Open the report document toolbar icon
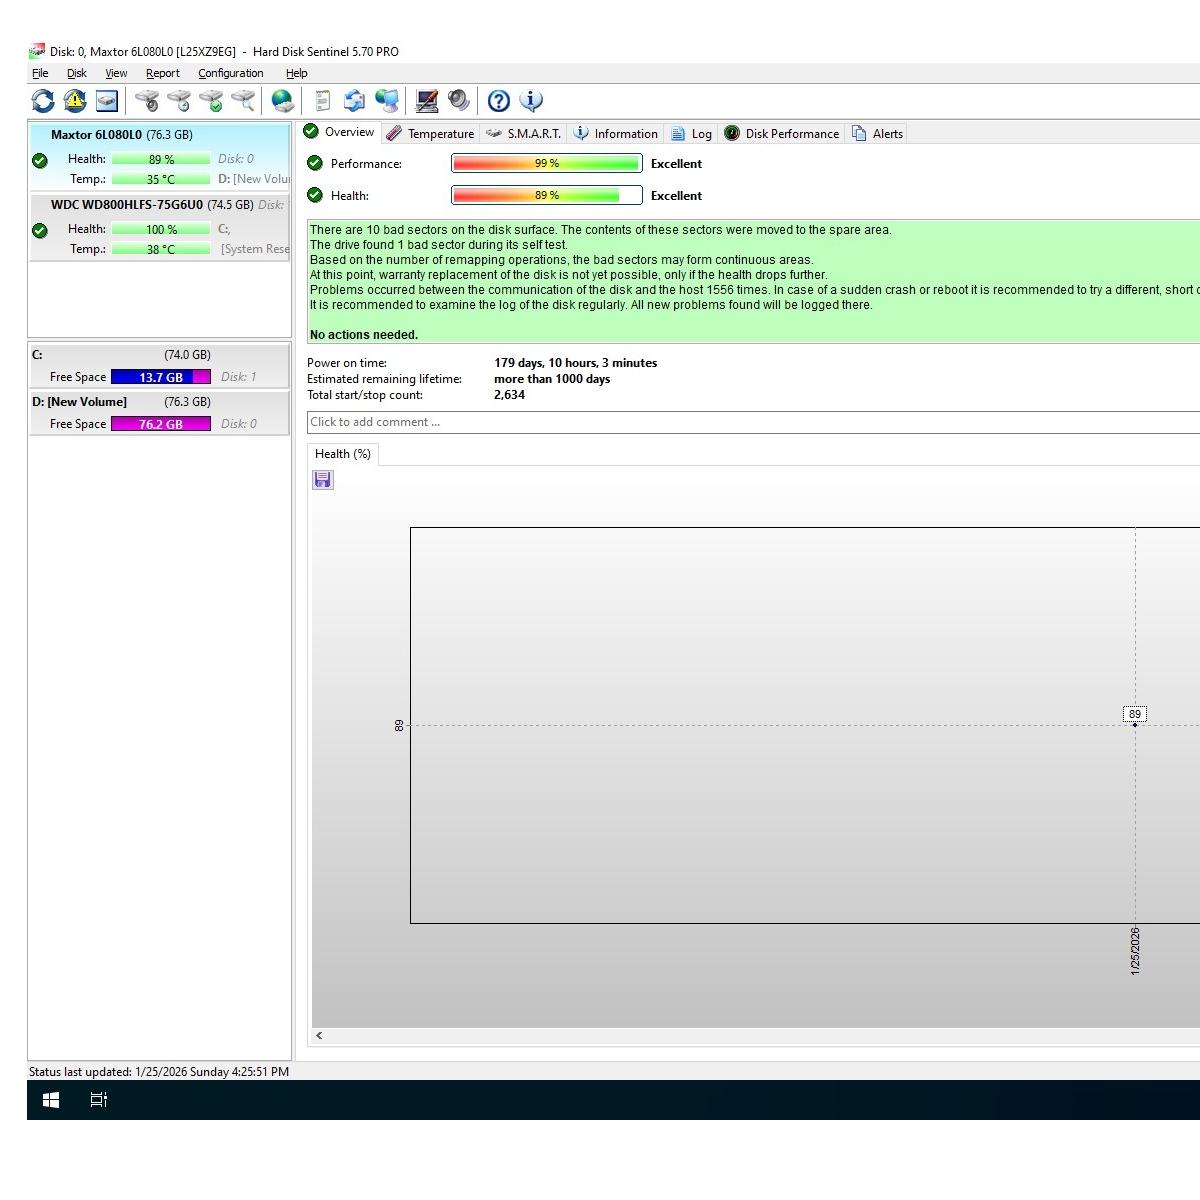1200x1200 pixels. coord(322,101)
